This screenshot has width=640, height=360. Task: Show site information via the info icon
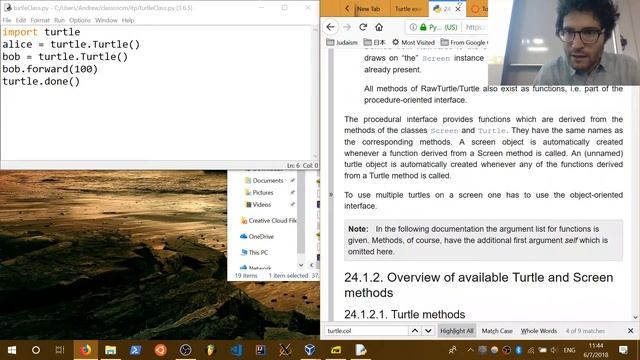(x=413, y=27)
